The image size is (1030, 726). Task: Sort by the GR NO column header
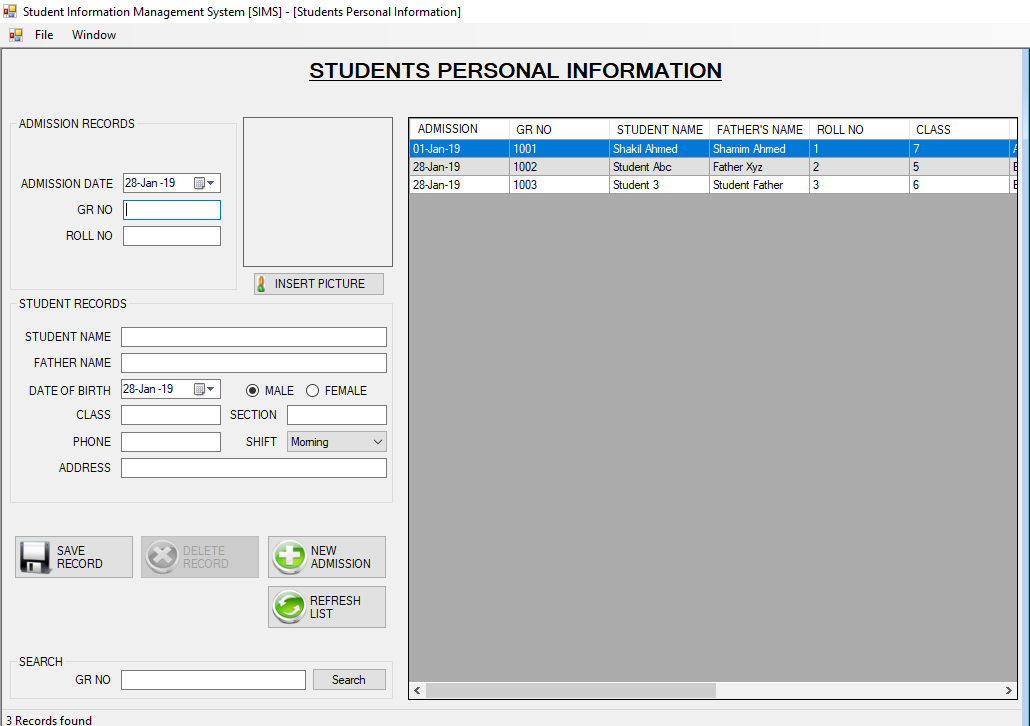coord(559,129)
